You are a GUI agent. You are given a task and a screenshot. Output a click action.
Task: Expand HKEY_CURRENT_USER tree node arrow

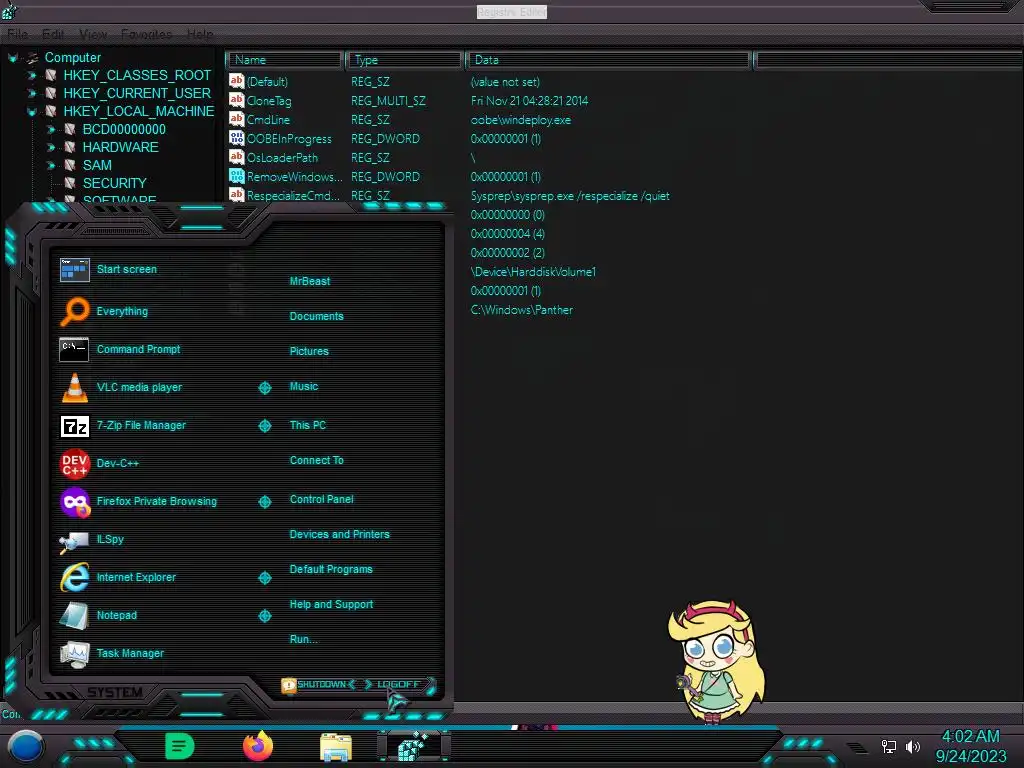tap(31, 93)
